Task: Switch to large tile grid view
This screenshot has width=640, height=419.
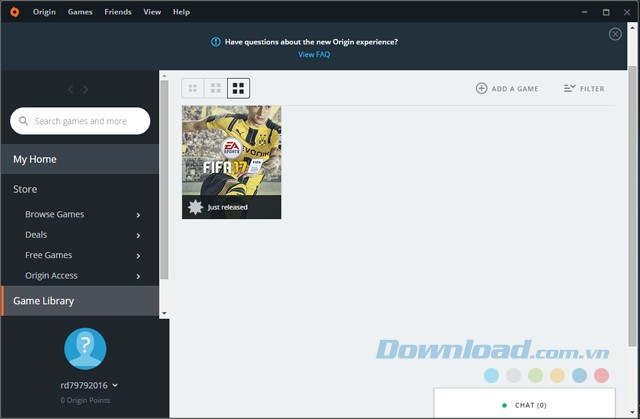Action: [239, 89]
